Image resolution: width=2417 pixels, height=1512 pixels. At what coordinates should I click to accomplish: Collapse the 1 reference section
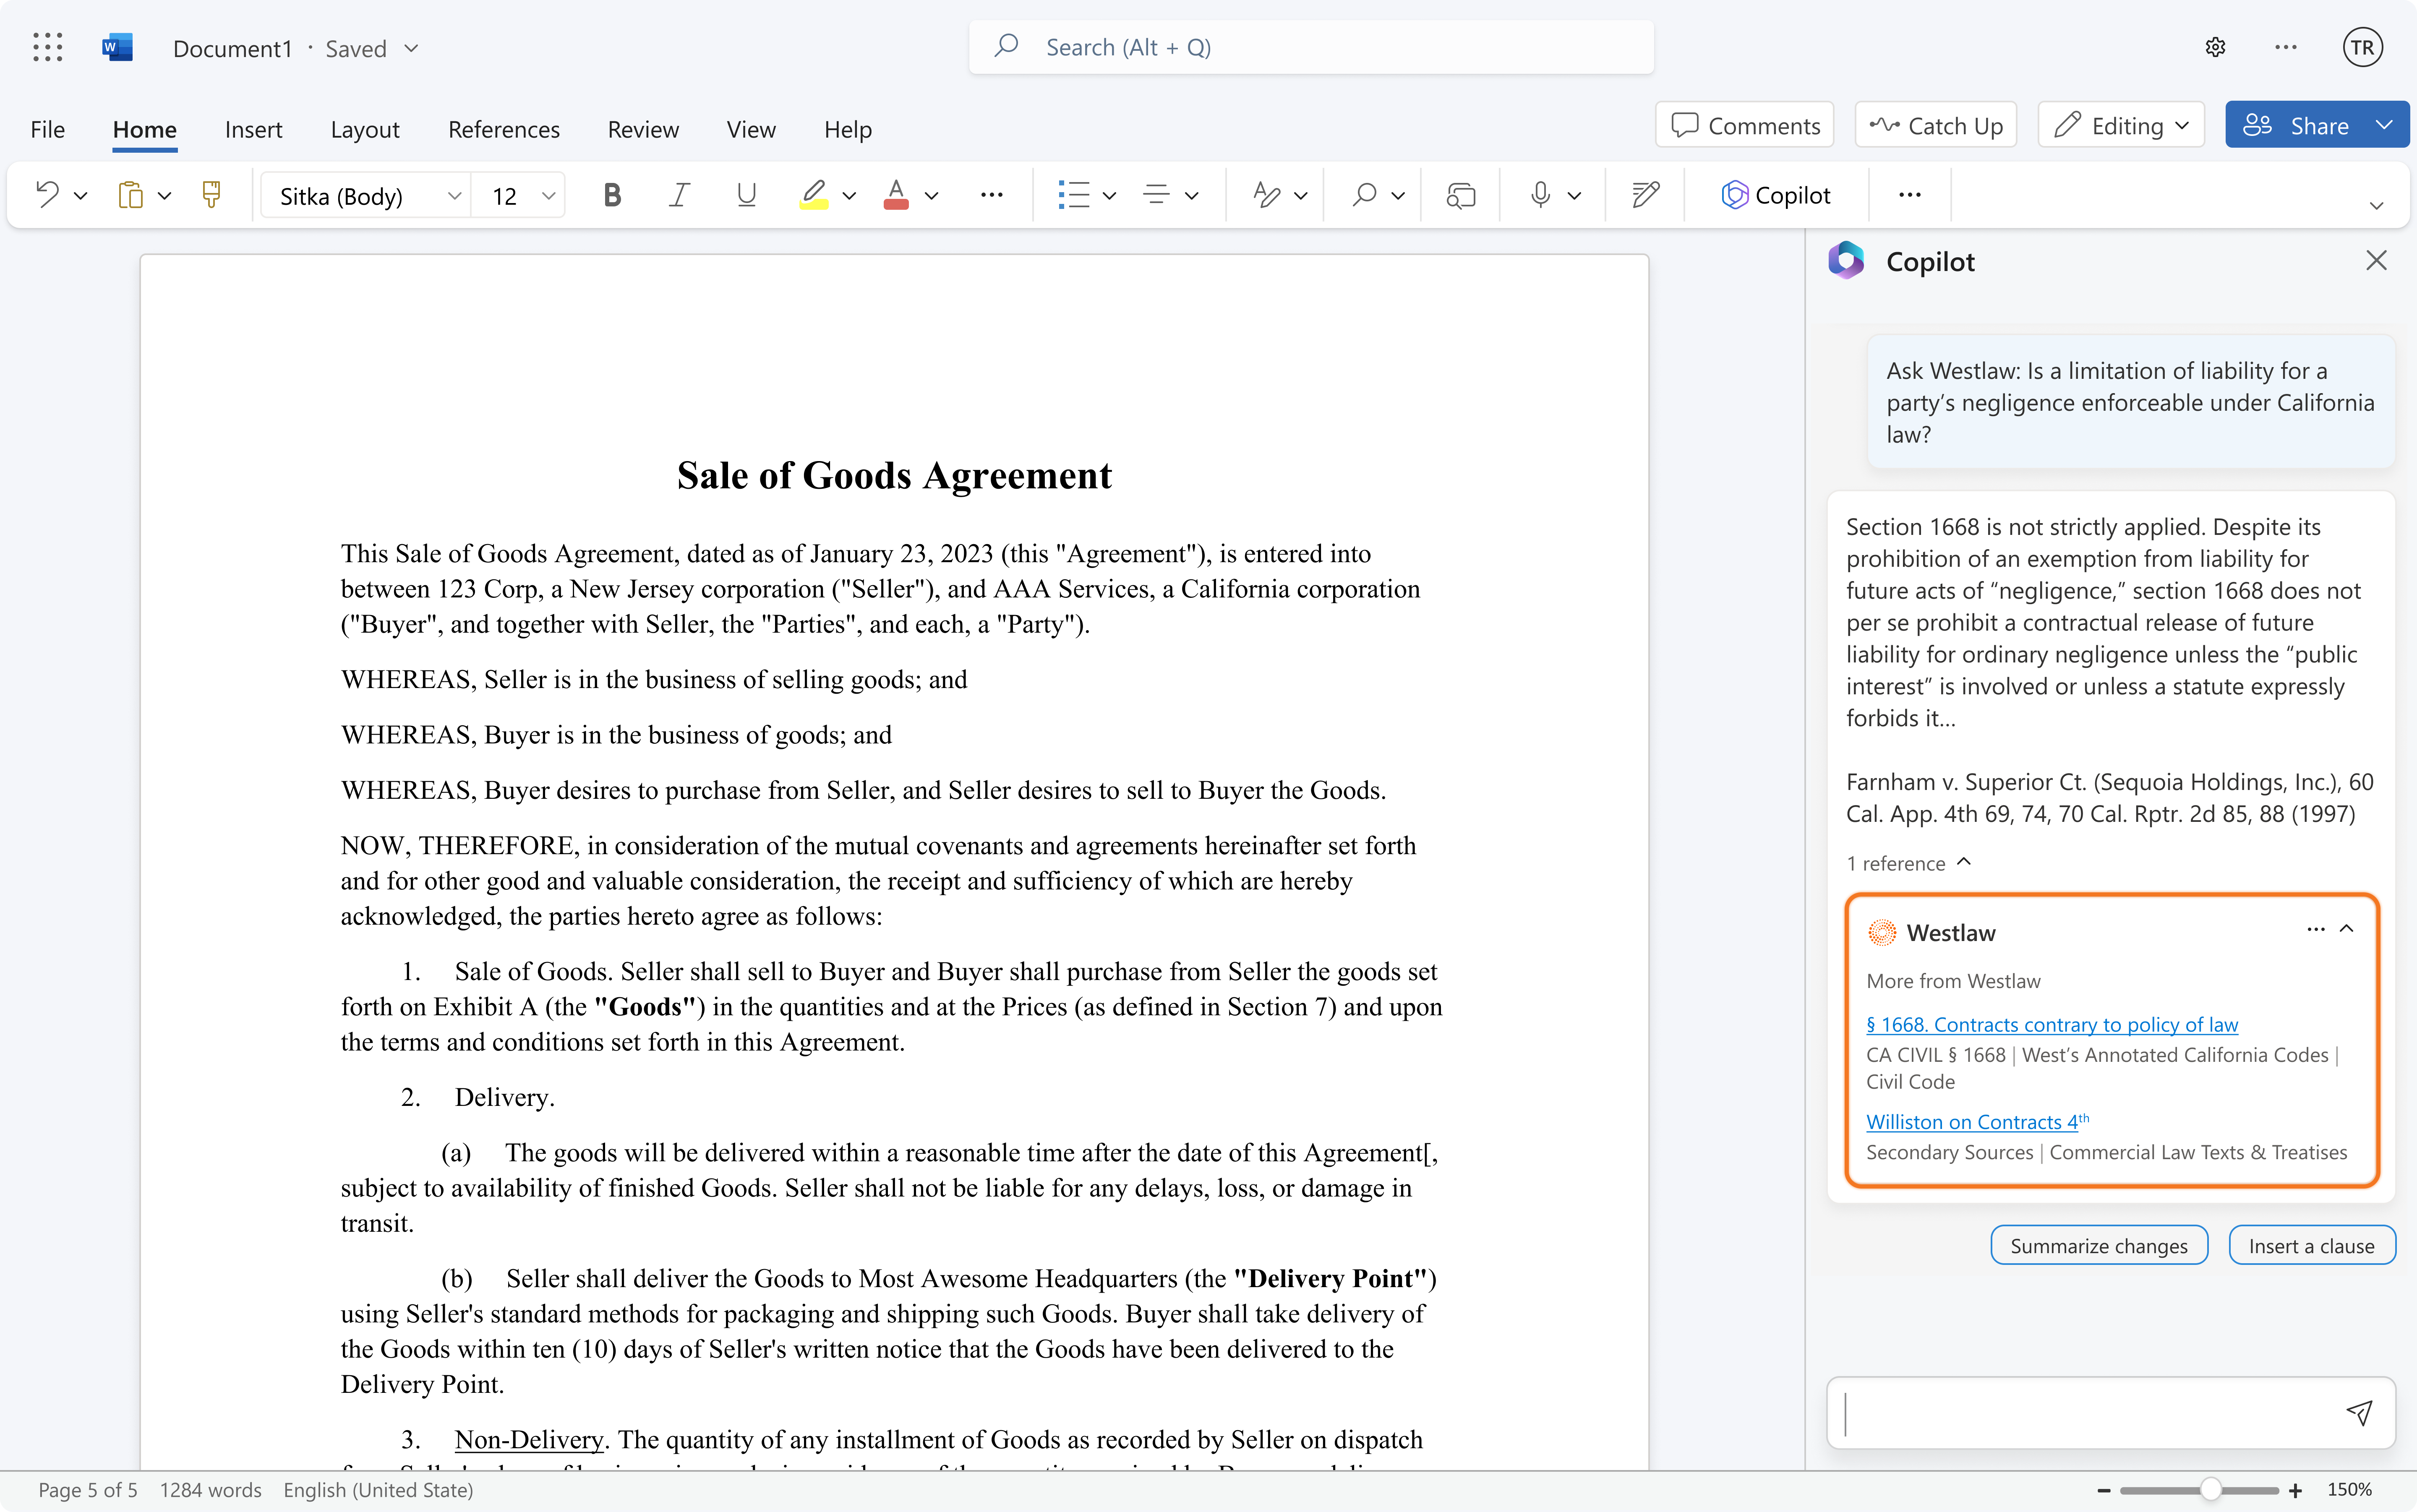click(1964, 862)
